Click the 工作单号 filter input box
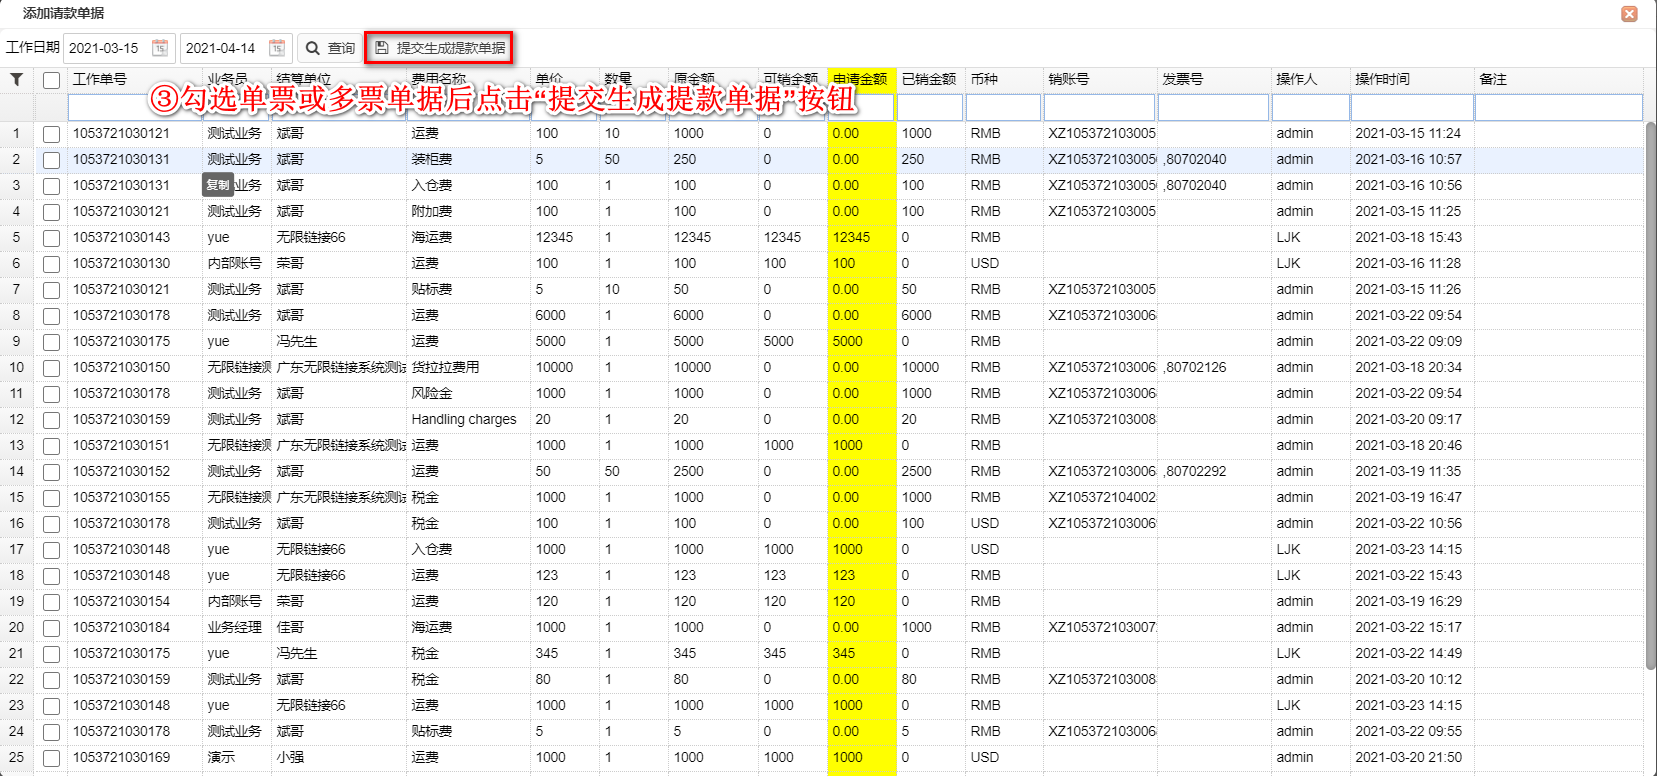Image resolution: width=1657 pixels, height=776 pixels. (x=134, y=107)
